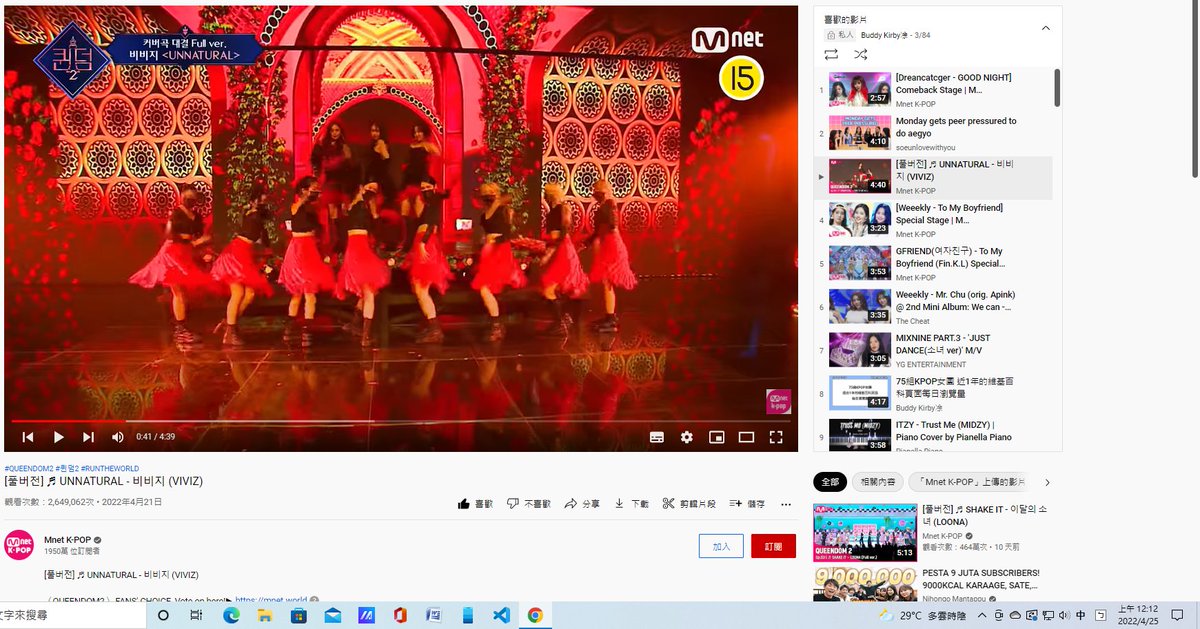Screen dimensions: 1200x629
Task: Open the mnet.world link in description
Action: click(x=271, y=600)
